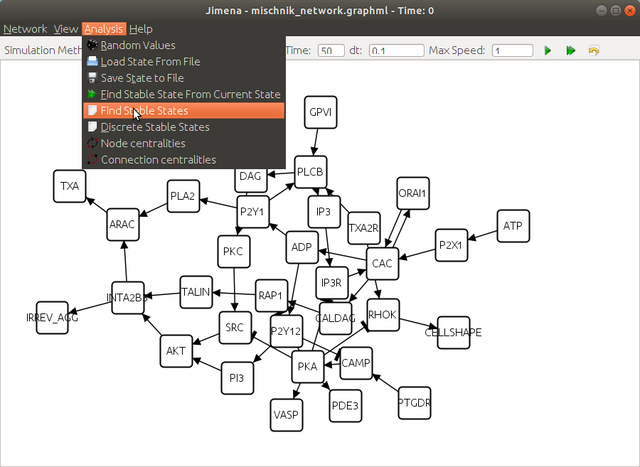Viewport: 640px width, 467px height.
Task: Select the DAG node
Action: point(251,180)
